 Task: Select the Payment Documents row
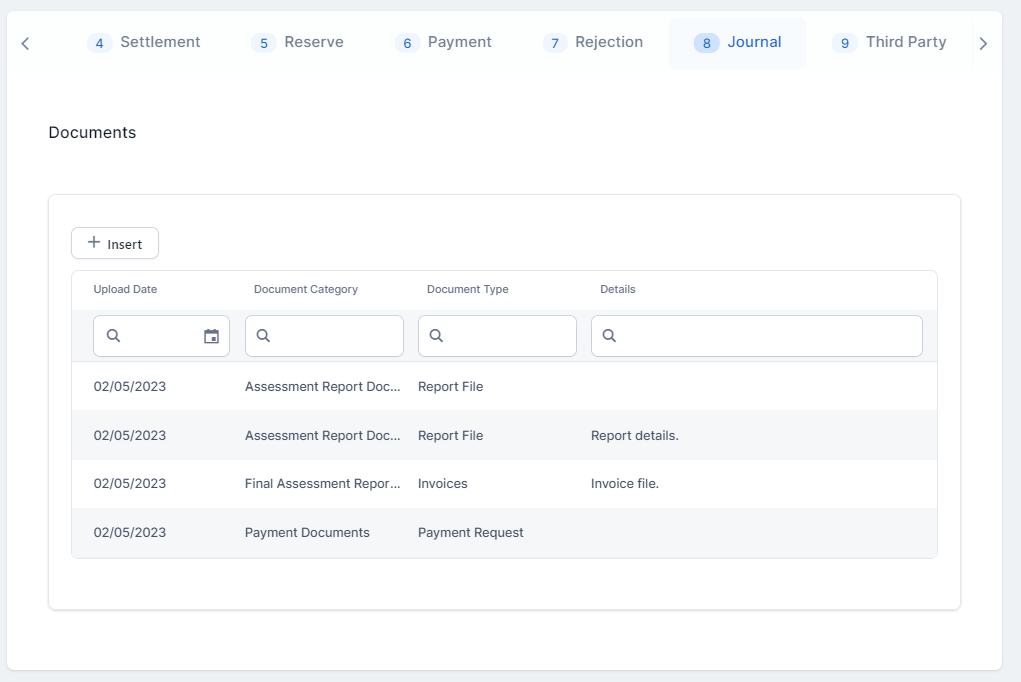pyautogui.click(x=504, y=533)
